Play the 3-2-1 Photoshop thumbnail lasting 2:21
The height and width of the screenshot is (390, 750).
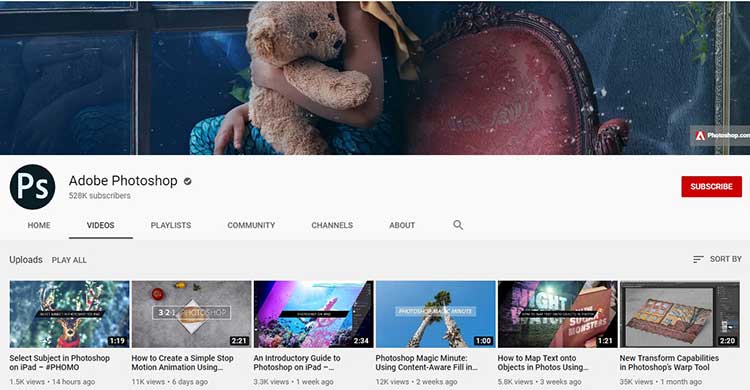click(191, 314)
